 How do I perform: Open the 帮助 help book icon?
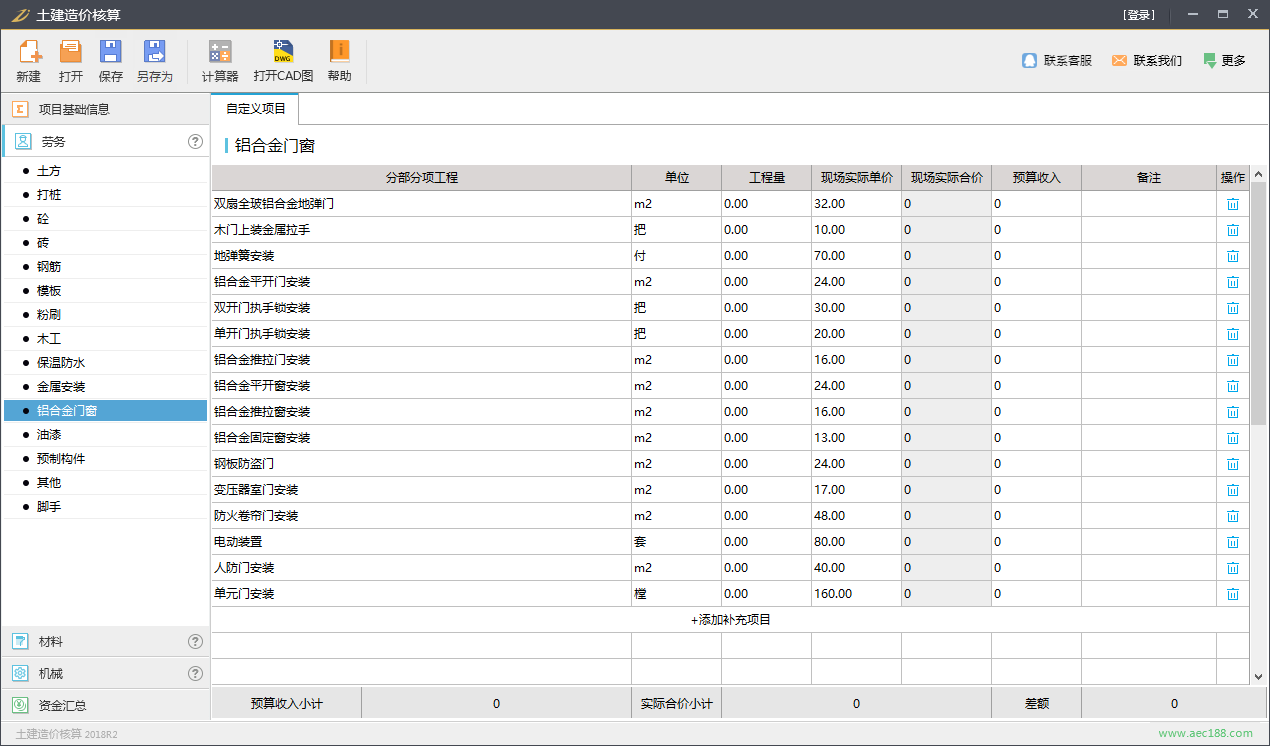click(x=340, y=53)
